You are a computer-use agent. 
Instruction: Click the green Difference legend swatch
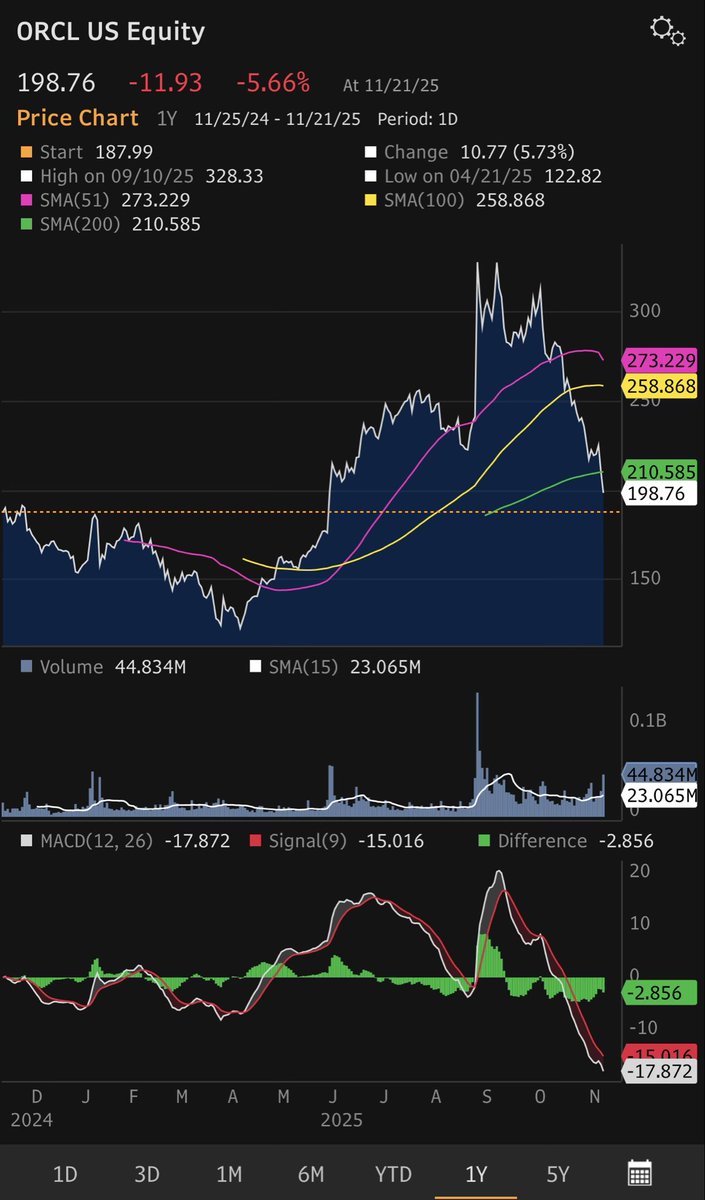click(484, 841)
